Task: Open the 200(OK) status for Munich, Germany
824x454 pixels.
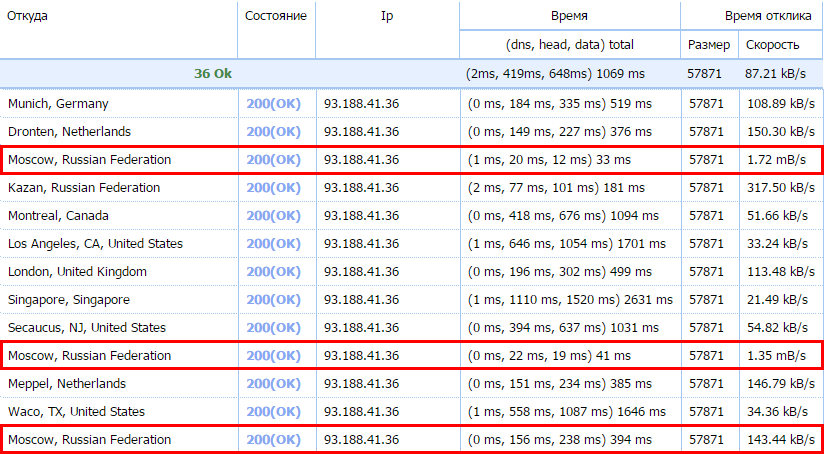Action: click(273, 104)
